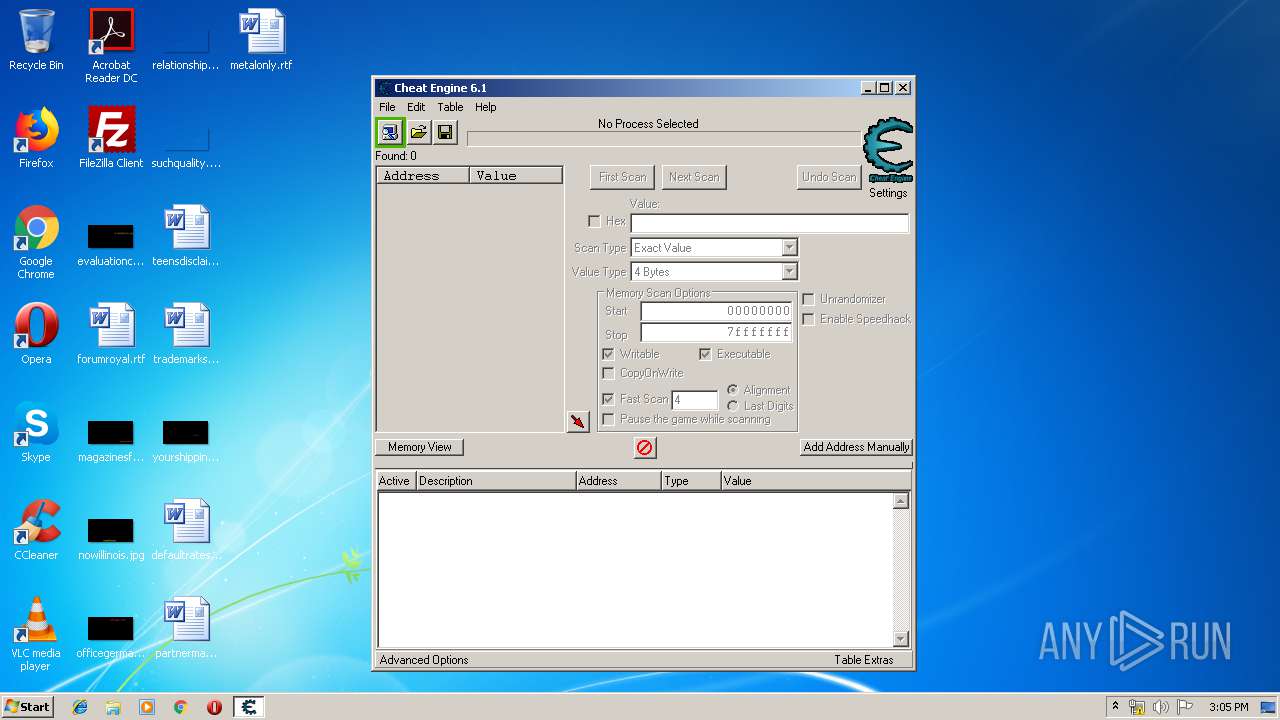This screenshot has height=720, width=1280.
Task: Open the Skype desktop shortcut
Action: [x=36, y=432]
